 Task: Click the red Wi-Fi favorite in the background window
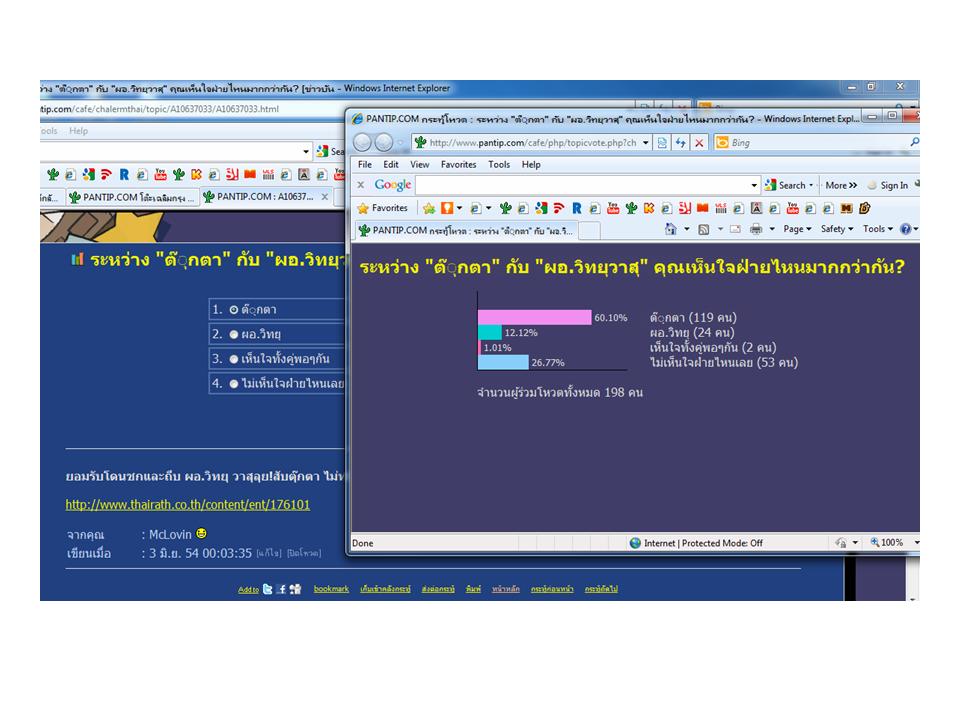pyautogui.click(x=107, y=175)
